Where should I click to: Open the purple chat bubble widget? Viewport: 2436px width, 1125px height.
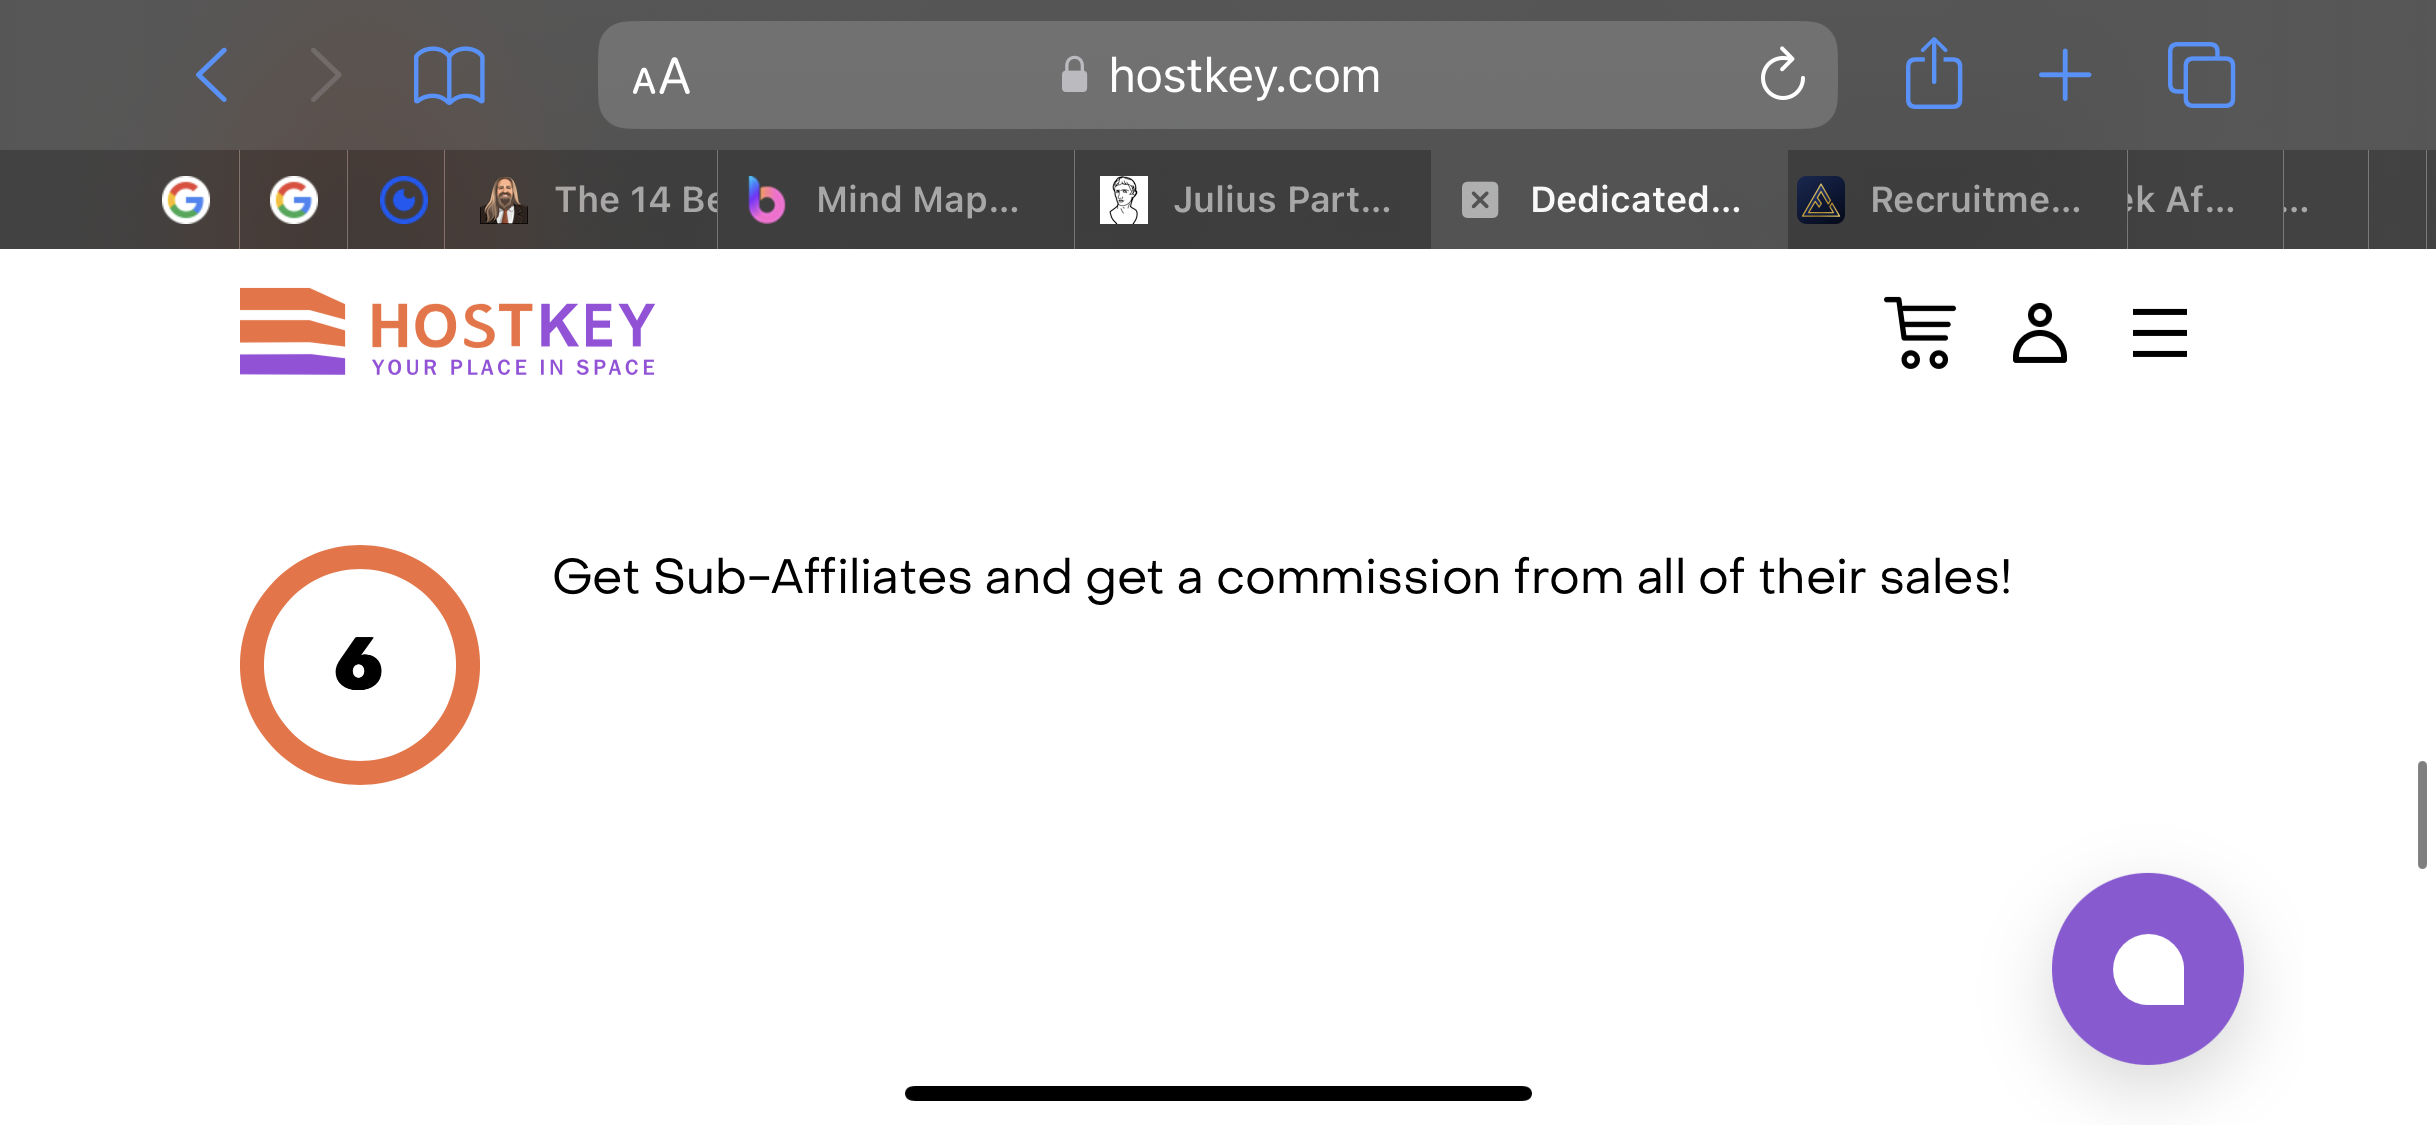pos(2147,968)
